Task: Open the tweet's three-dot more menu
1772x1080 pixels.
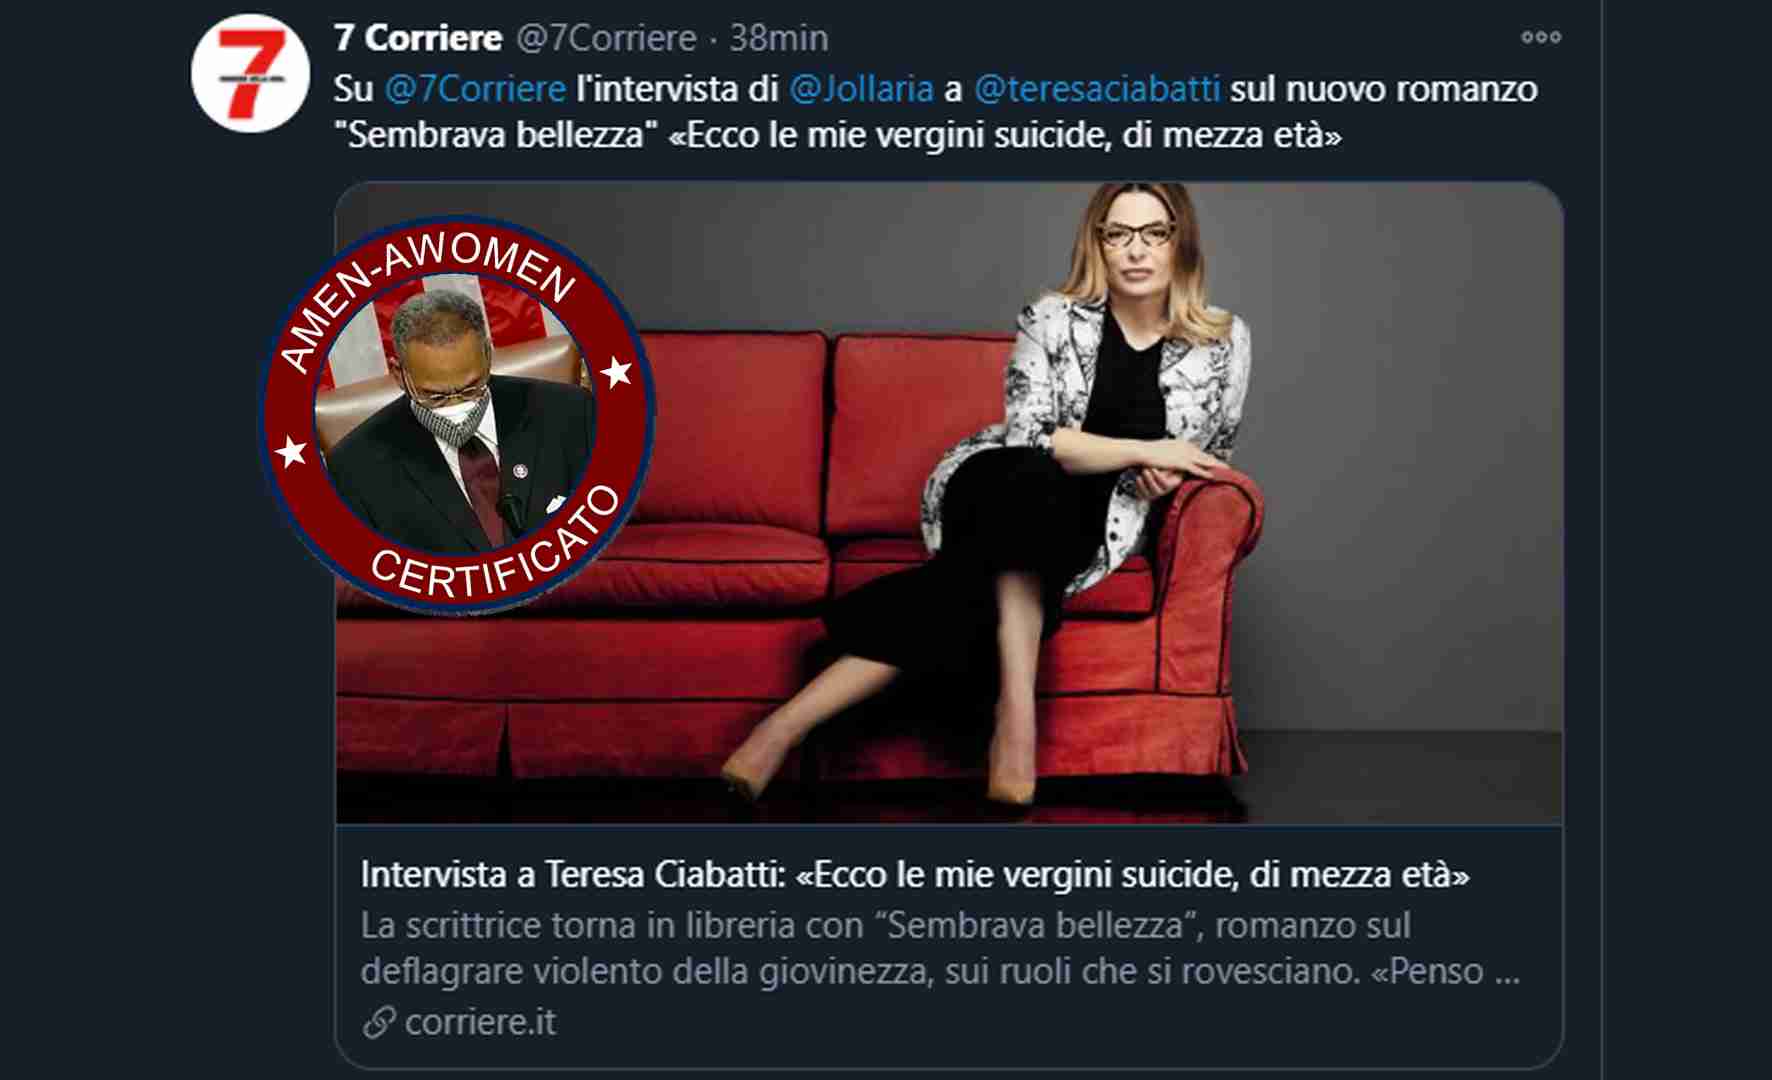Action: [x=1540, y=38]
